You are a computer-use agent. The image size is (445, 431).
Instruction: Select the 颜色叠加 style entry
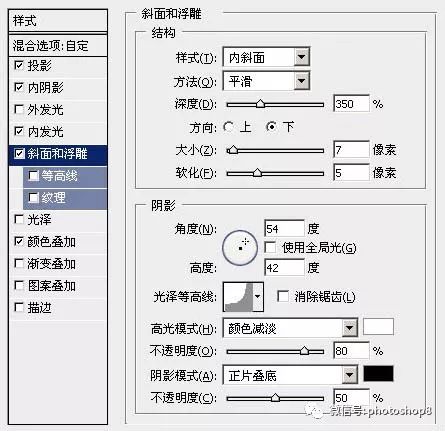coord(58,242)
